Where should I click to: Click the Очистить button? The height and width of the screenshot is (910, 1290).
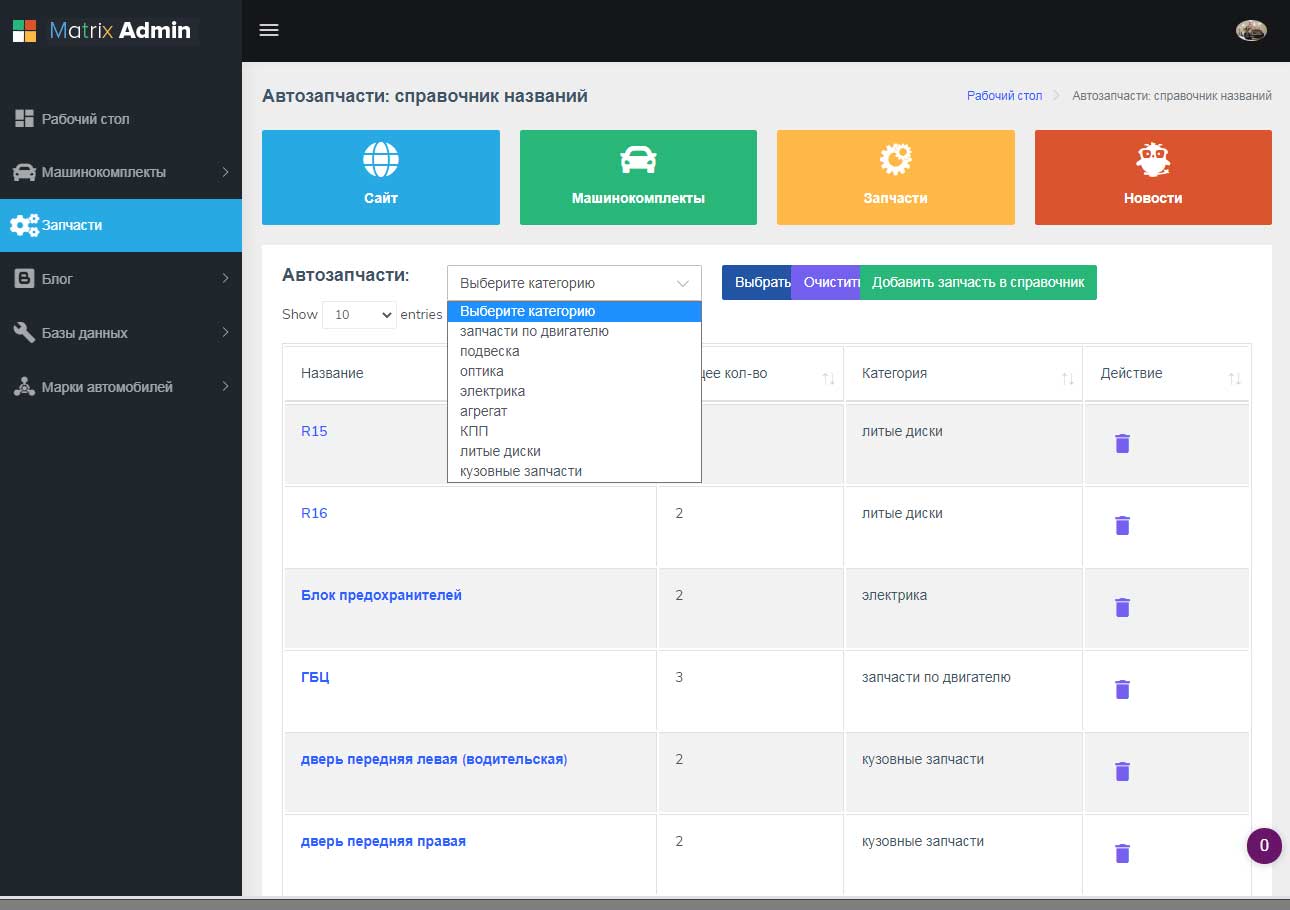pos(826,282)
